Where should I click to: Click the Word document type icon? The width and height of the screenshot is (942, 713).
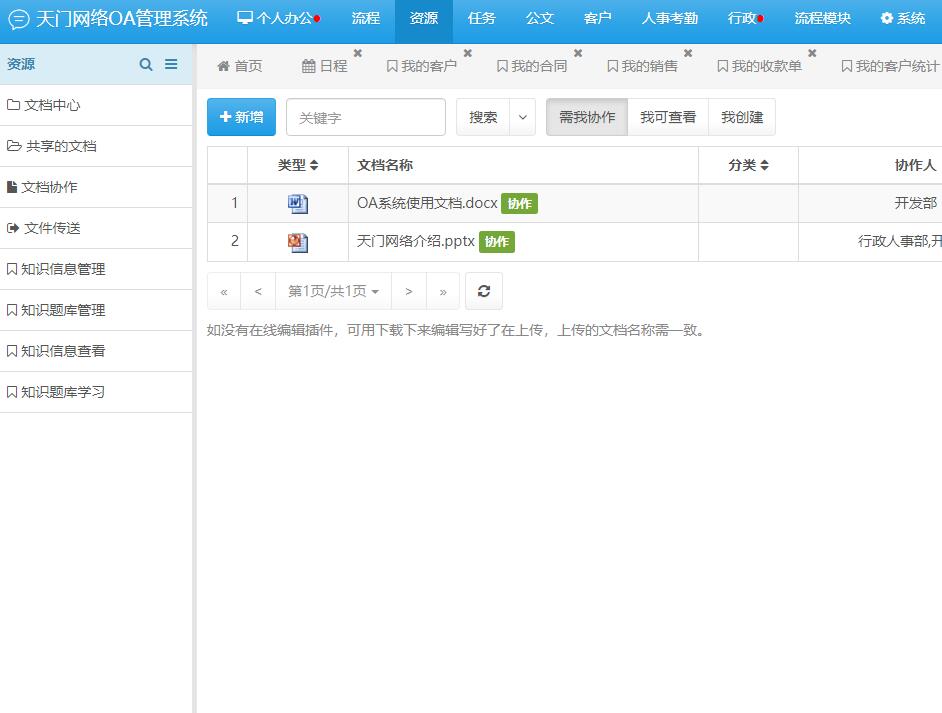(x=298, y=204)
